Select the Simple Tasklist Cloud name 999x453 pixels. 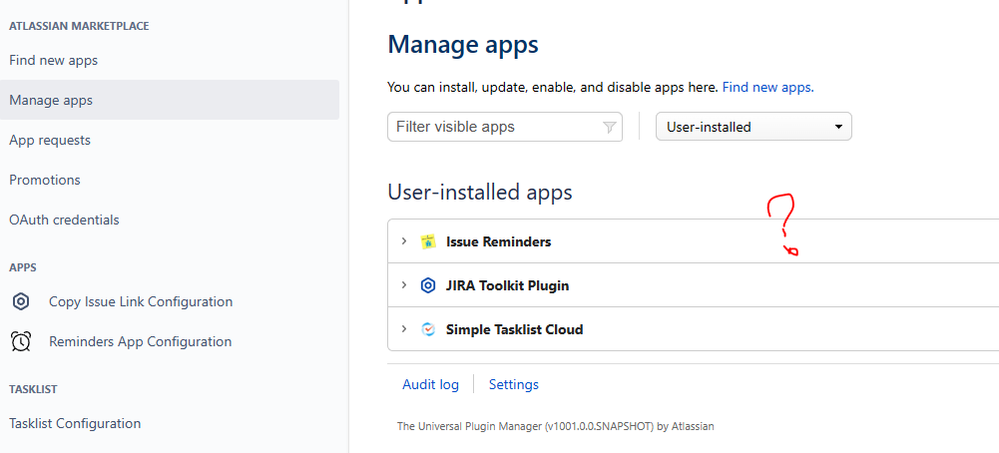point(514,329)
